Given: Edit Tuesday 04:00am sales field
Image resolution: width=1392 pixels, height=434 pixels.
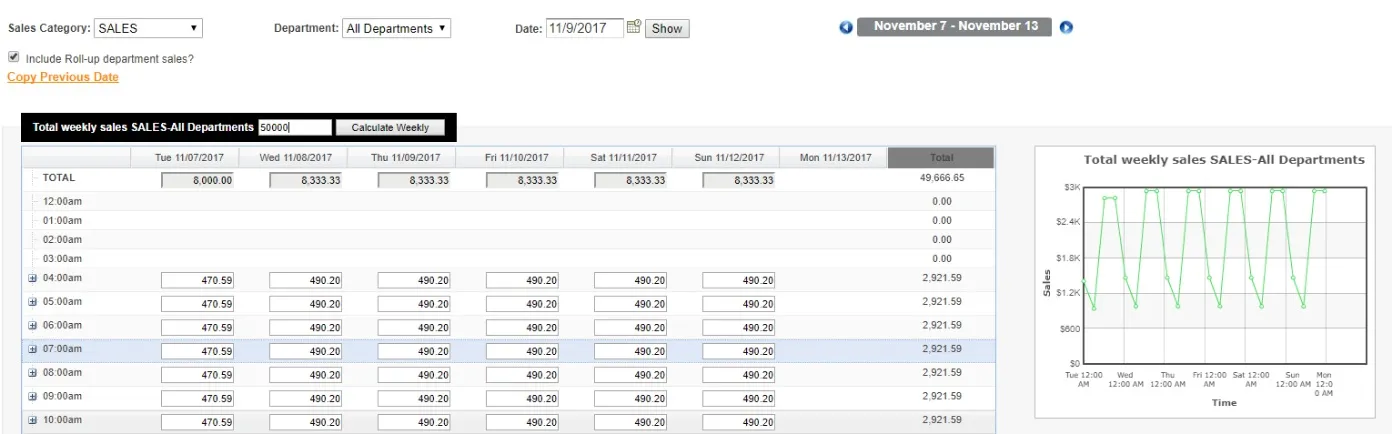Looking at the screenshot, I should 197,280.
